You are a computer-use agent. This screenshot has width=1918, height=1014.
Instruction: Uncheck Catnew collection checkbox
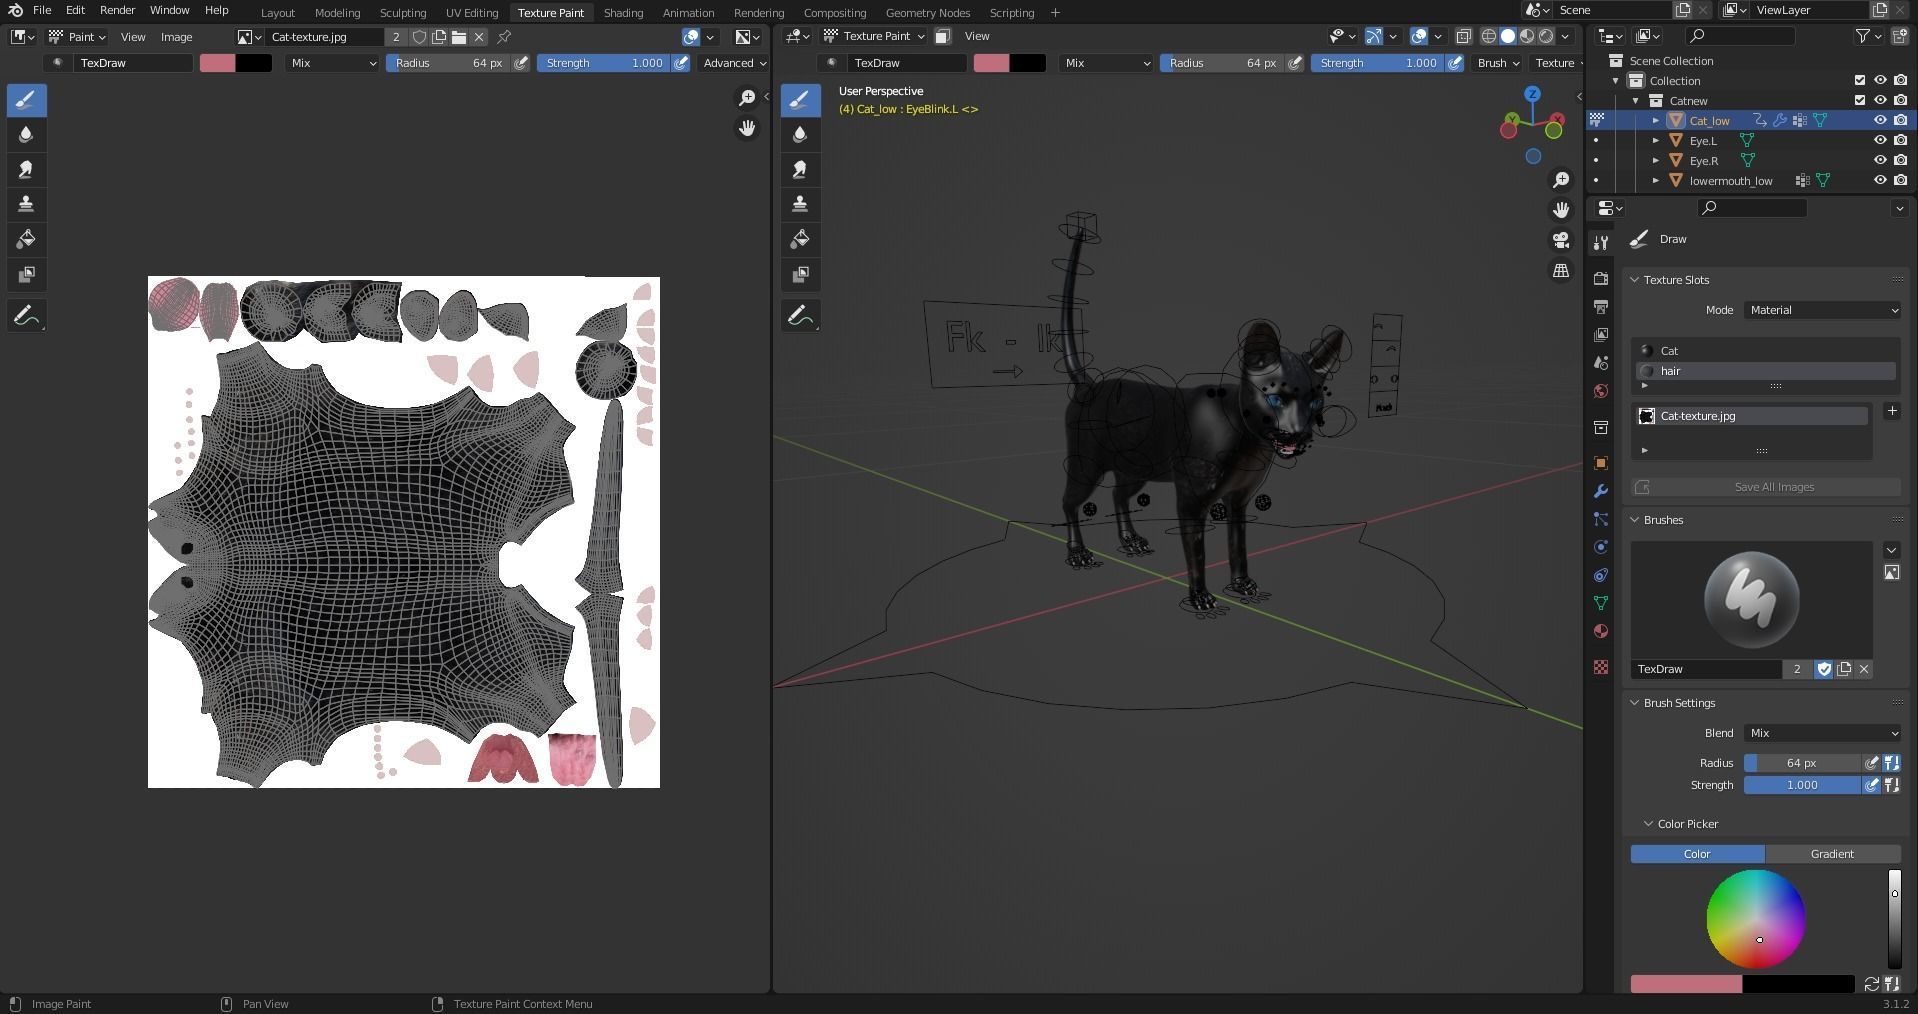click(1860, 100)
